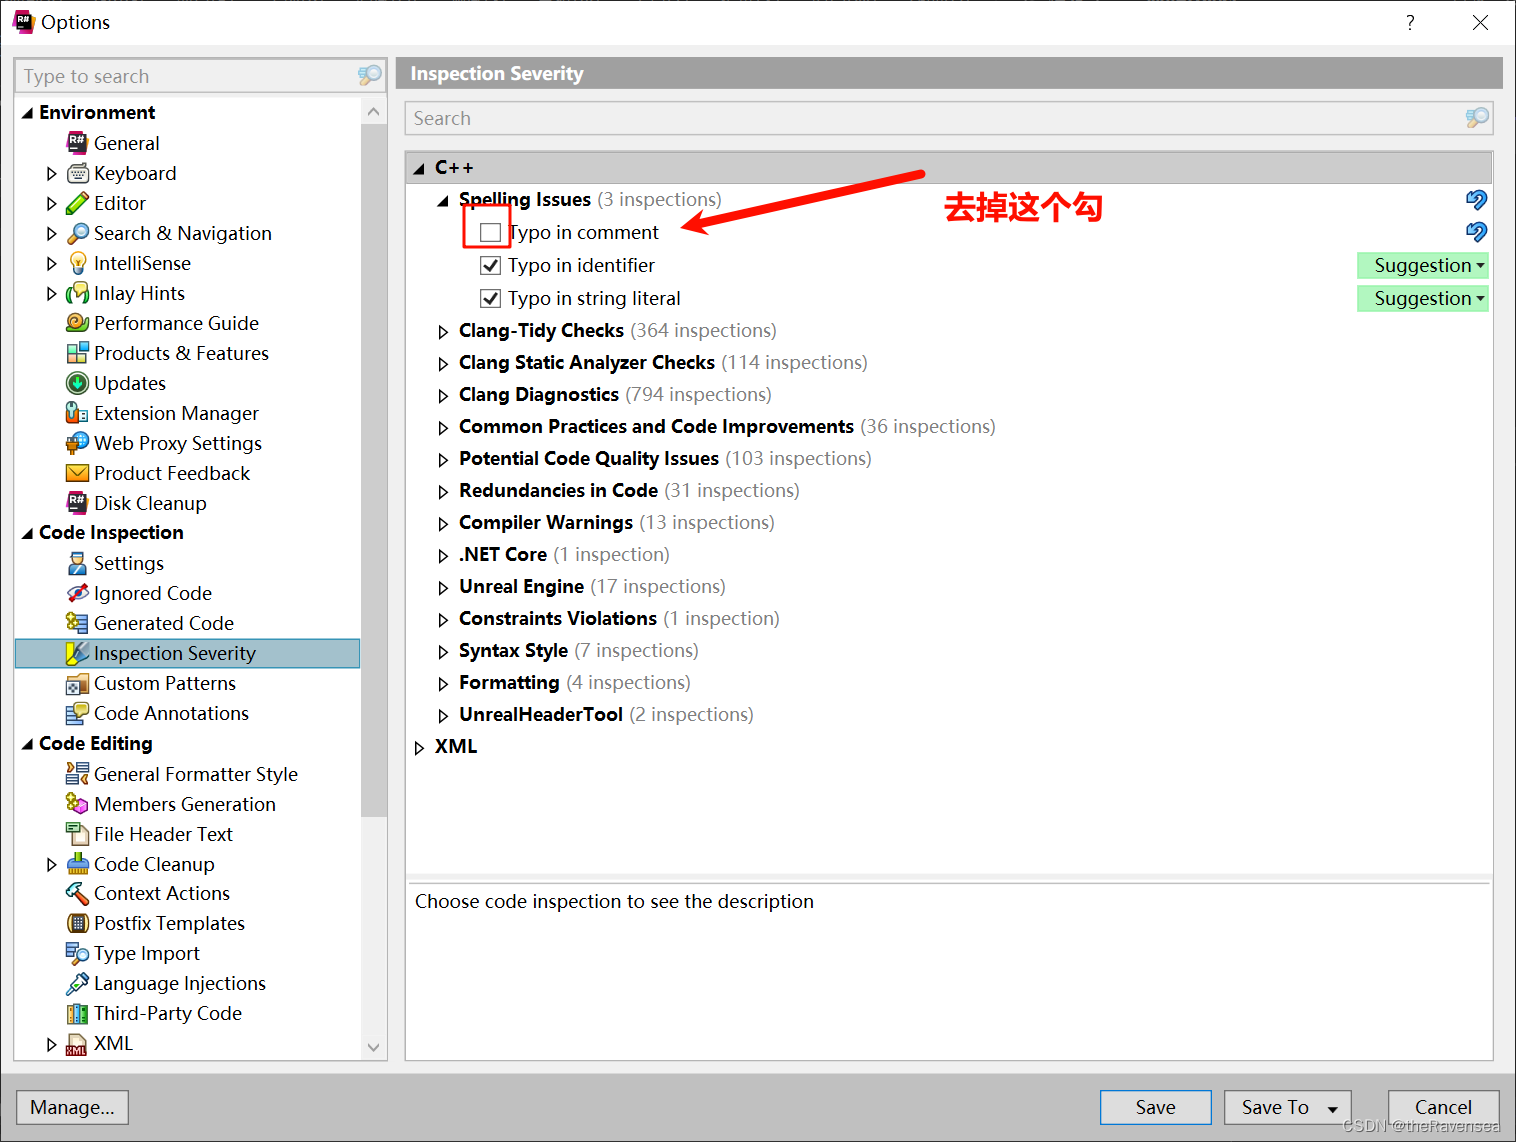This screenshot has width=1516, height=1142.
Task: Collapse the Environment category
Action: coord(28,113)
